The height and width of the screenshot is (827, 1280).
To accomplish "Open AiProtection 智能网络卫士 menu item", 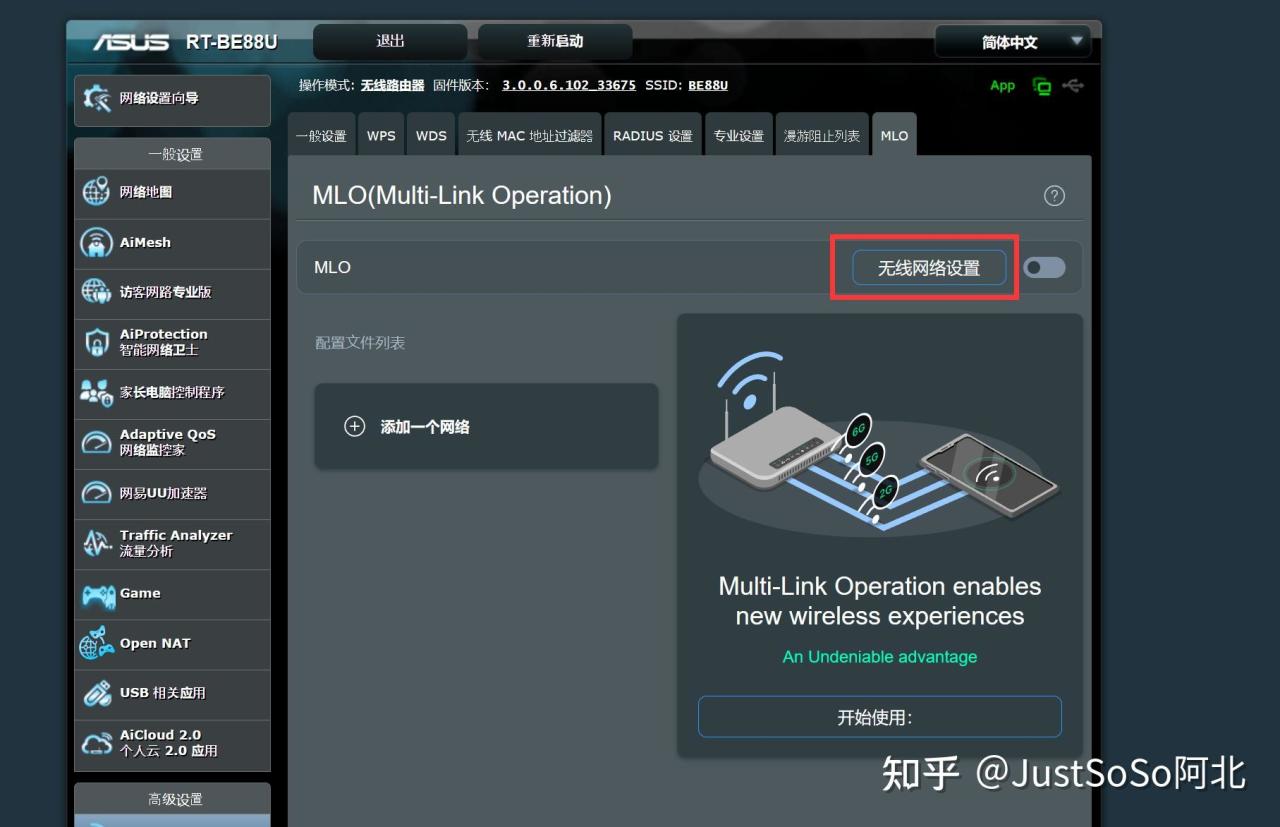I will click(x=172, y=343).
